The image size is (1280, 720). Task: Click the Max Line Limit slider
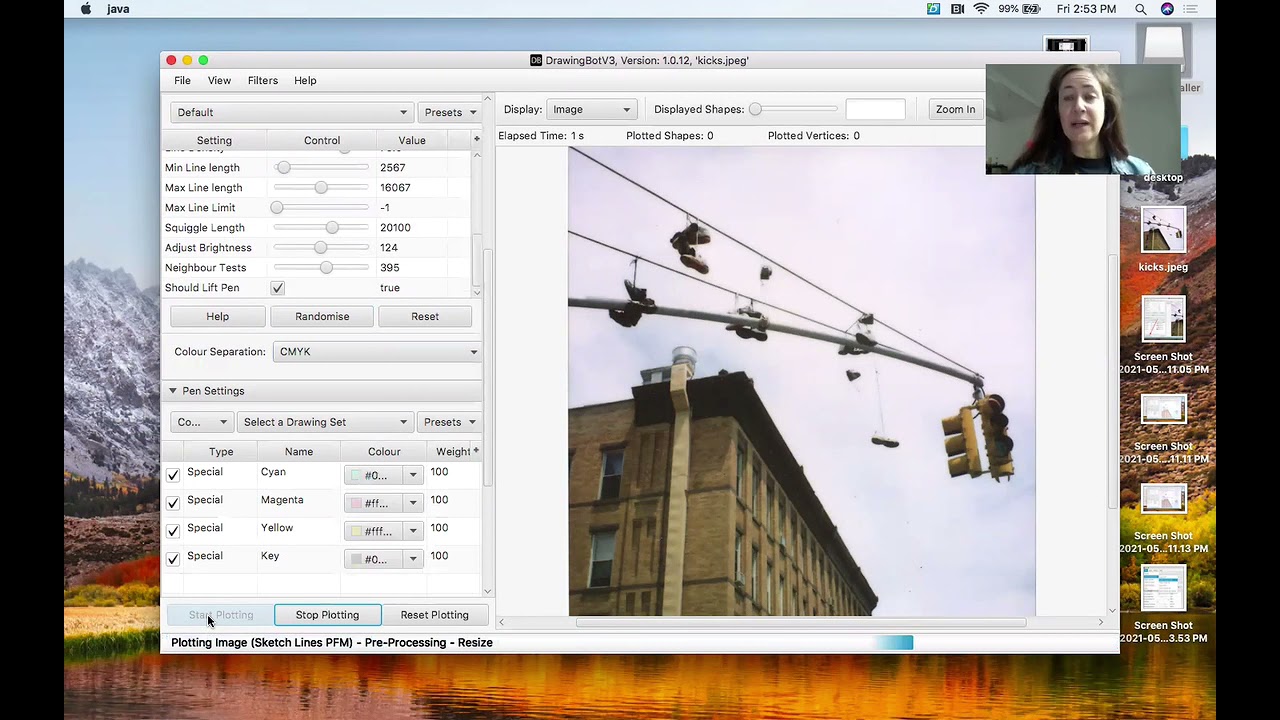tap(321, 208)
